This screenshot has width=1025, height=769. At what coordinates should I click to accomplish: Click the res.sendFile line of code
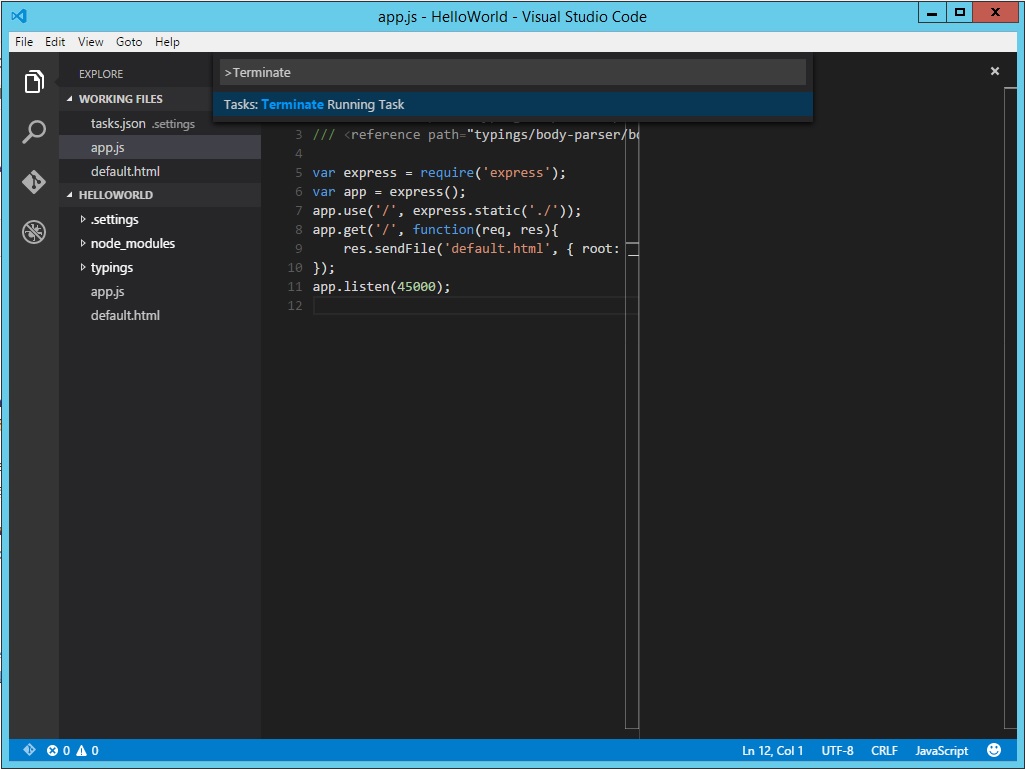481,248
